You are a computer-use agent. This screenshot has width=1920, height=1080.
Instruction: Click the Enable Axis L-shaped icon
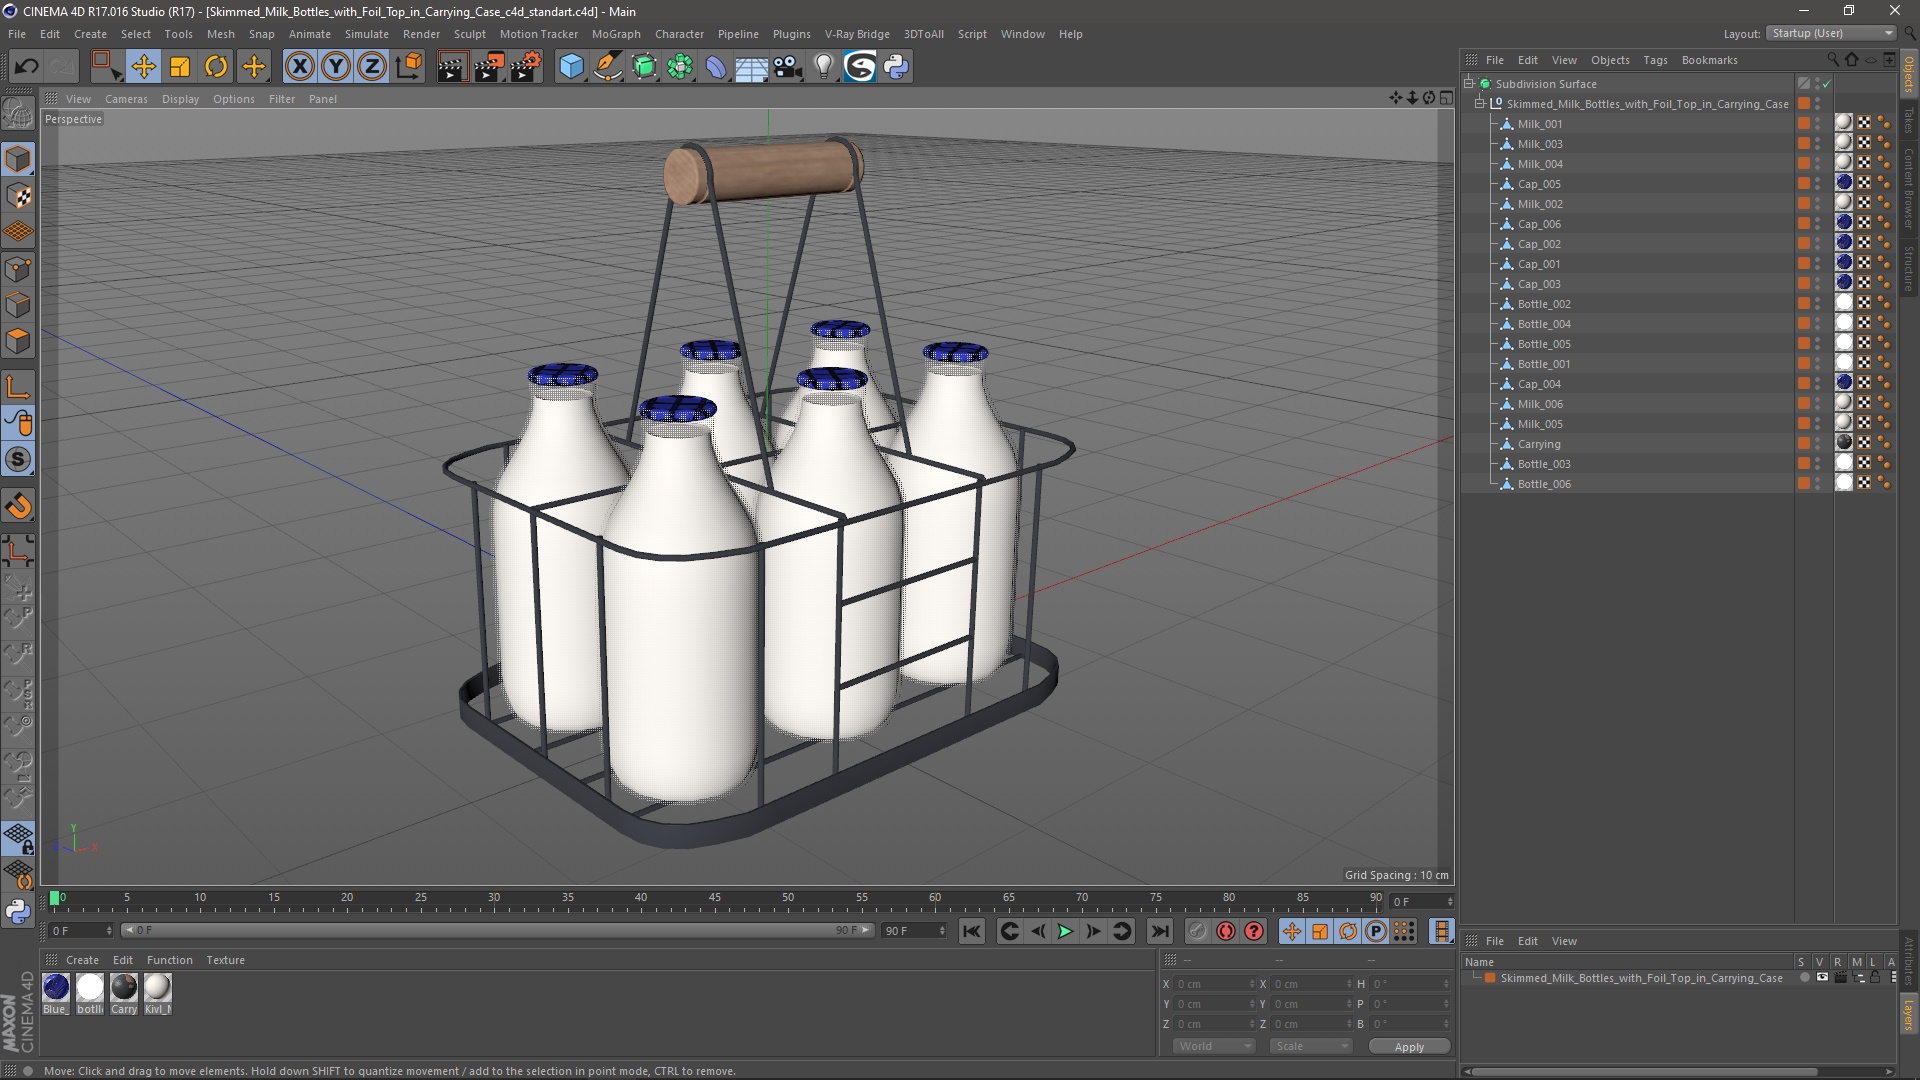18,387
